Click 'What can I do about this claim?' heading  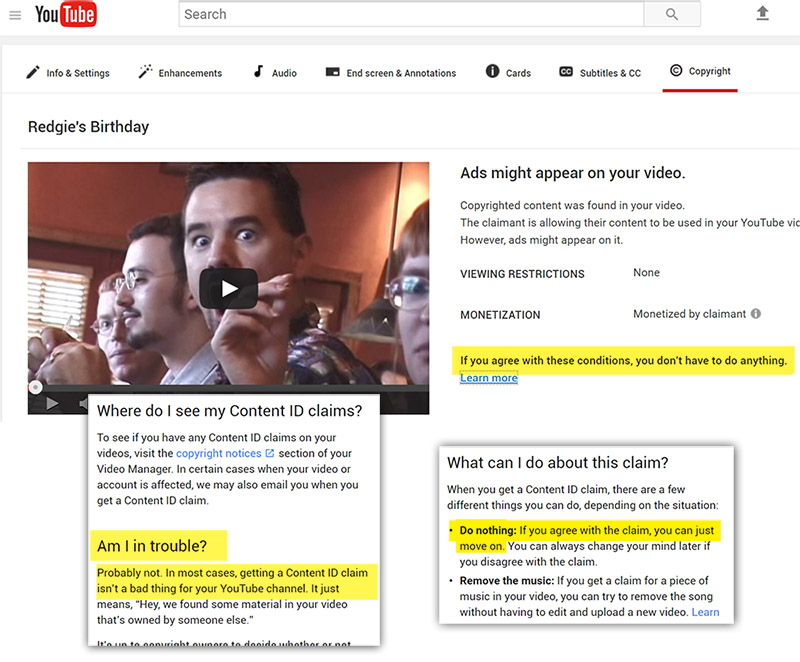click(558, 463)
